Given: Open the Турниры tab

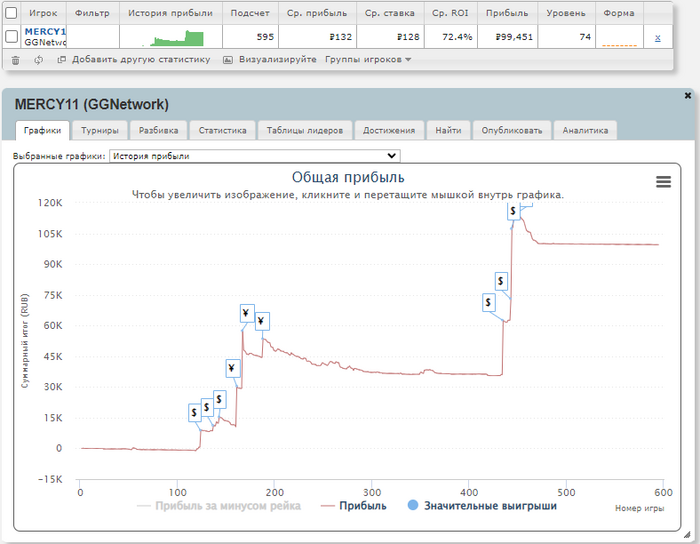Looking at the screenshot, I should [x=100, y=130].
